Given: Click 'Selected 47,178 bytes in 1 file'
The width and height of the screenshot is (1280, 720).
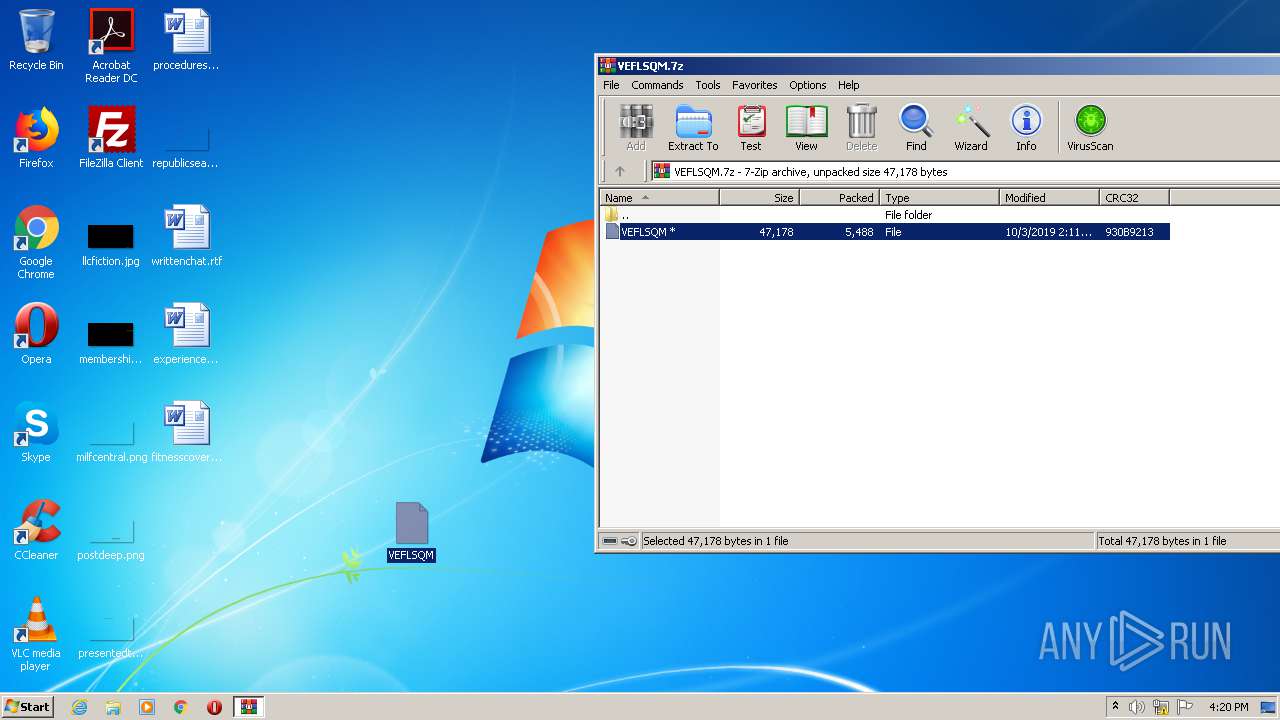Looking at the screenshot, I should [x=716, y=541].
